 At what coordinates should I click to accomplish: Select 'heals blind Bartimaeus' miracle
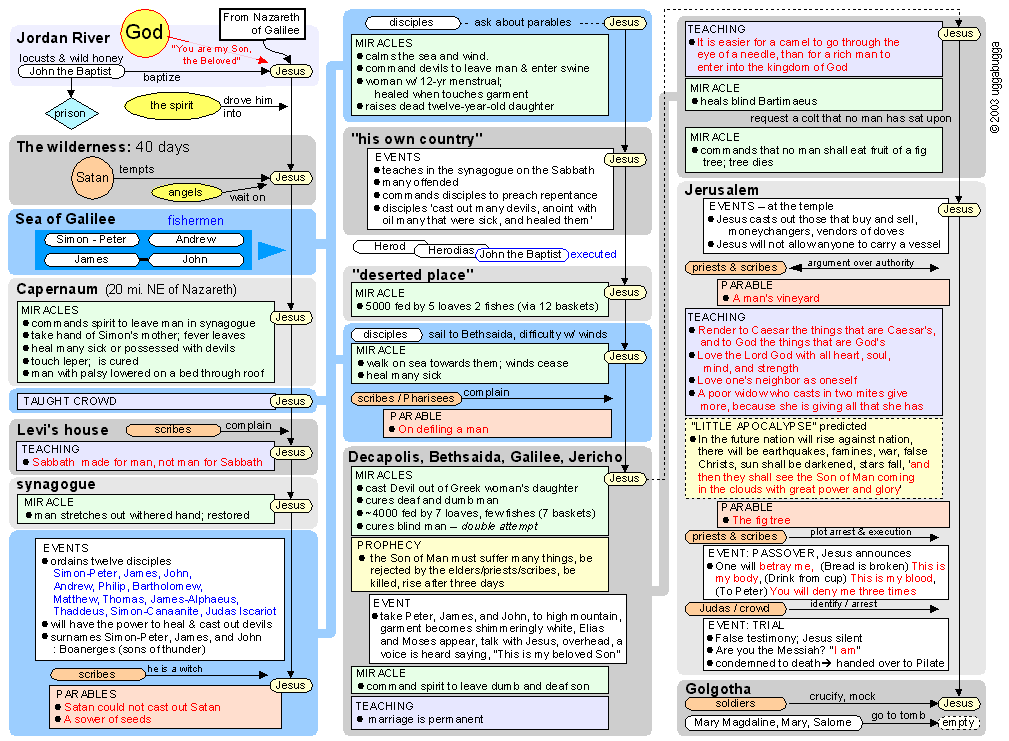tap(759, 101)
